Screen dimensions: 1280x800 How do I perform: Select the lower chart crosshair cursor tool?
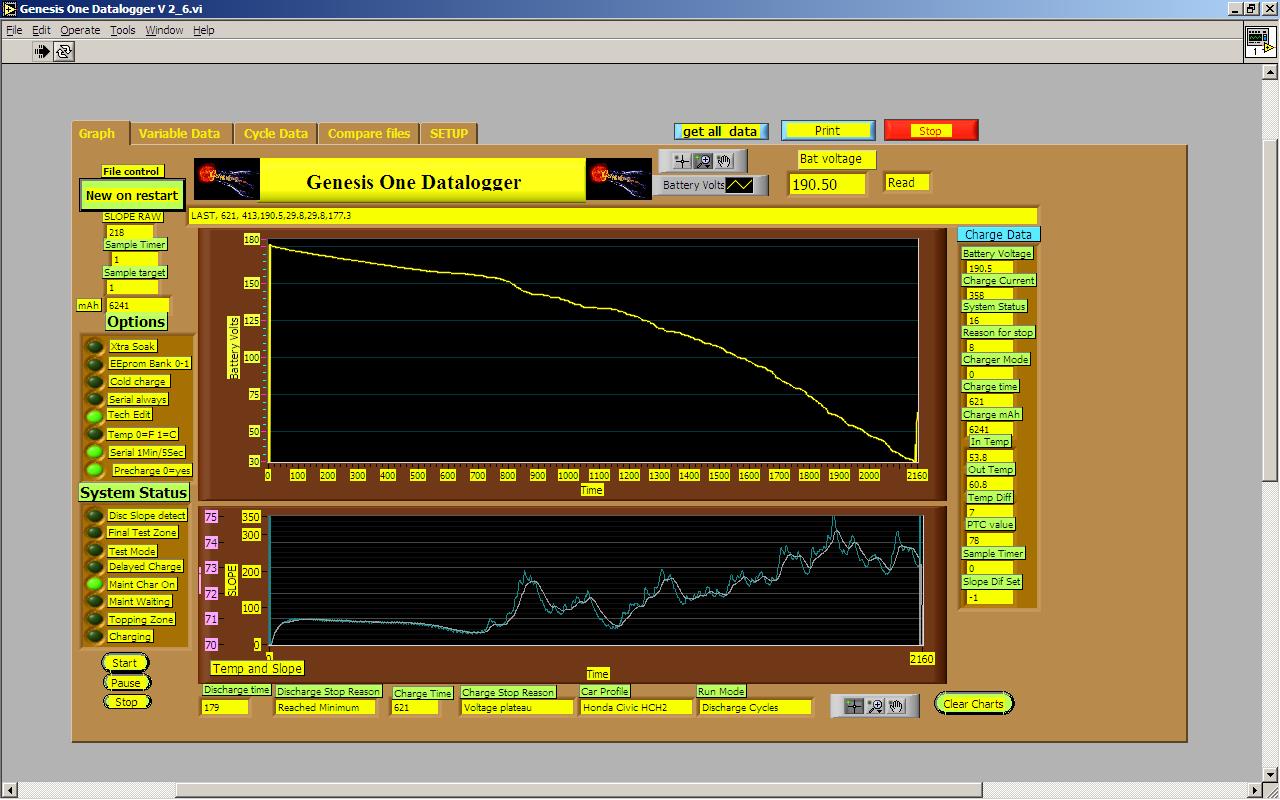[x=854, y=706]
